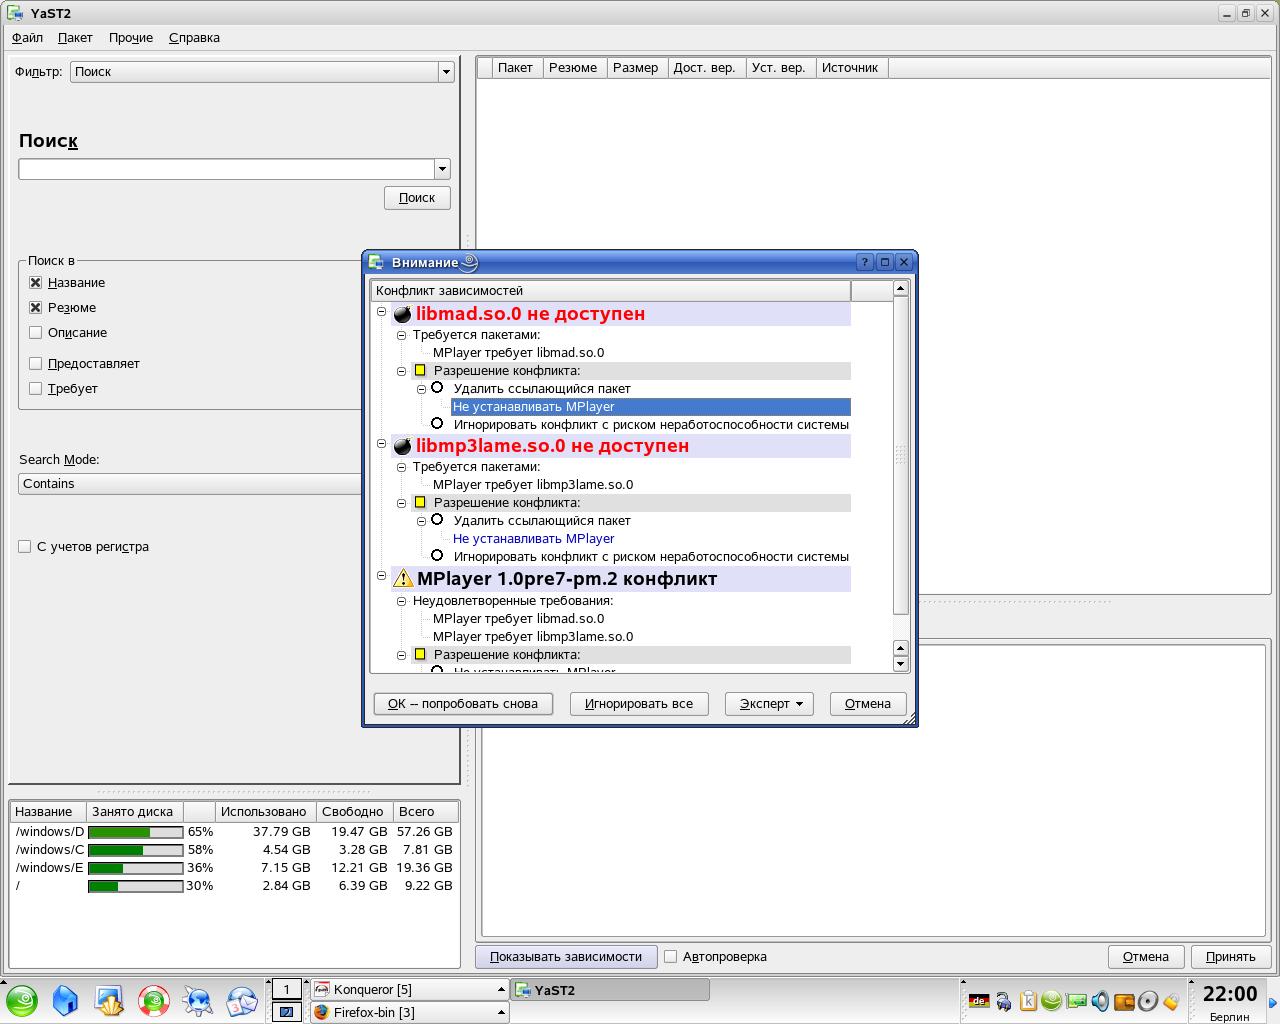
Task: Collapse the libmad.so.0 conflict node
Action: 381,312
